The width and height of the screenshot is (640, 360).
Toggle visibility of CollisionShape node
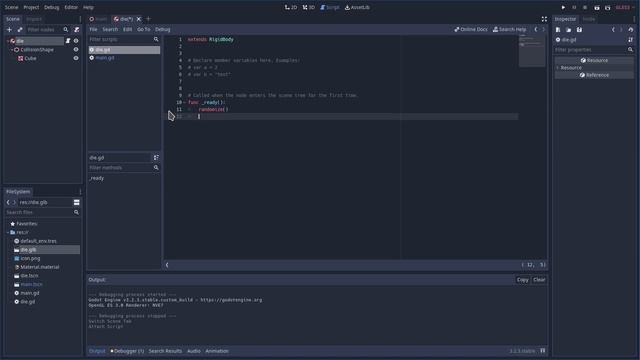click(76, 49)
